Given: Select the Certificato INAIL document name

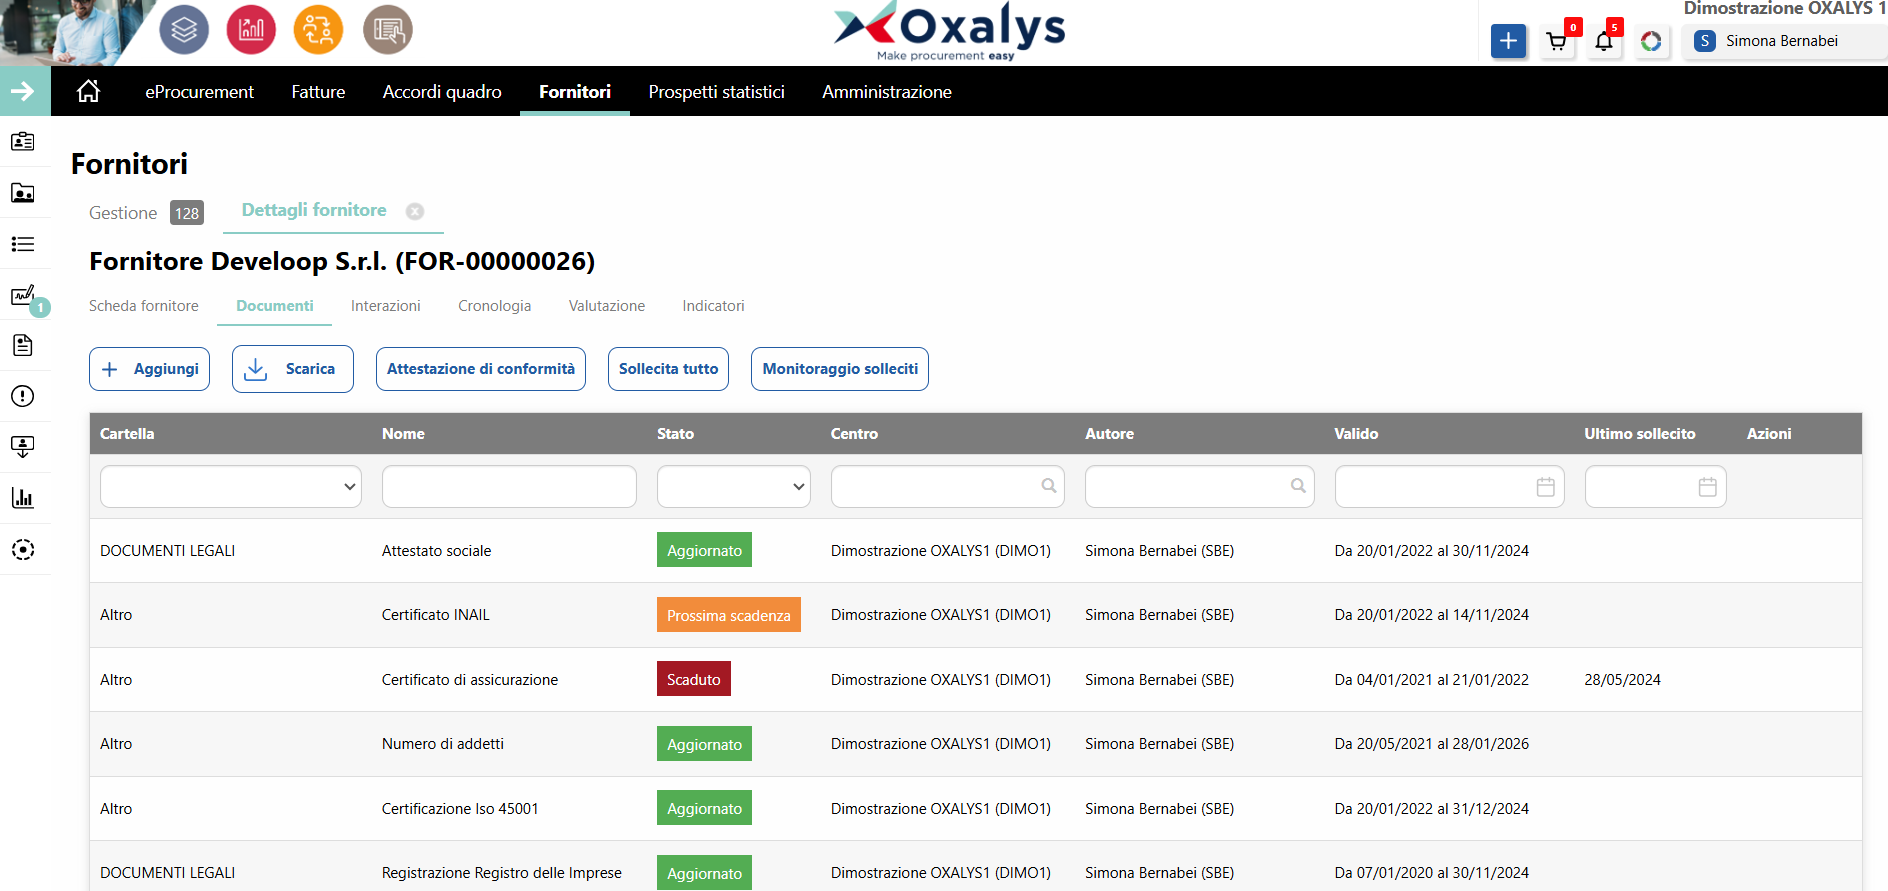Looking at the screenshot, I should click(x=435, y=615).
